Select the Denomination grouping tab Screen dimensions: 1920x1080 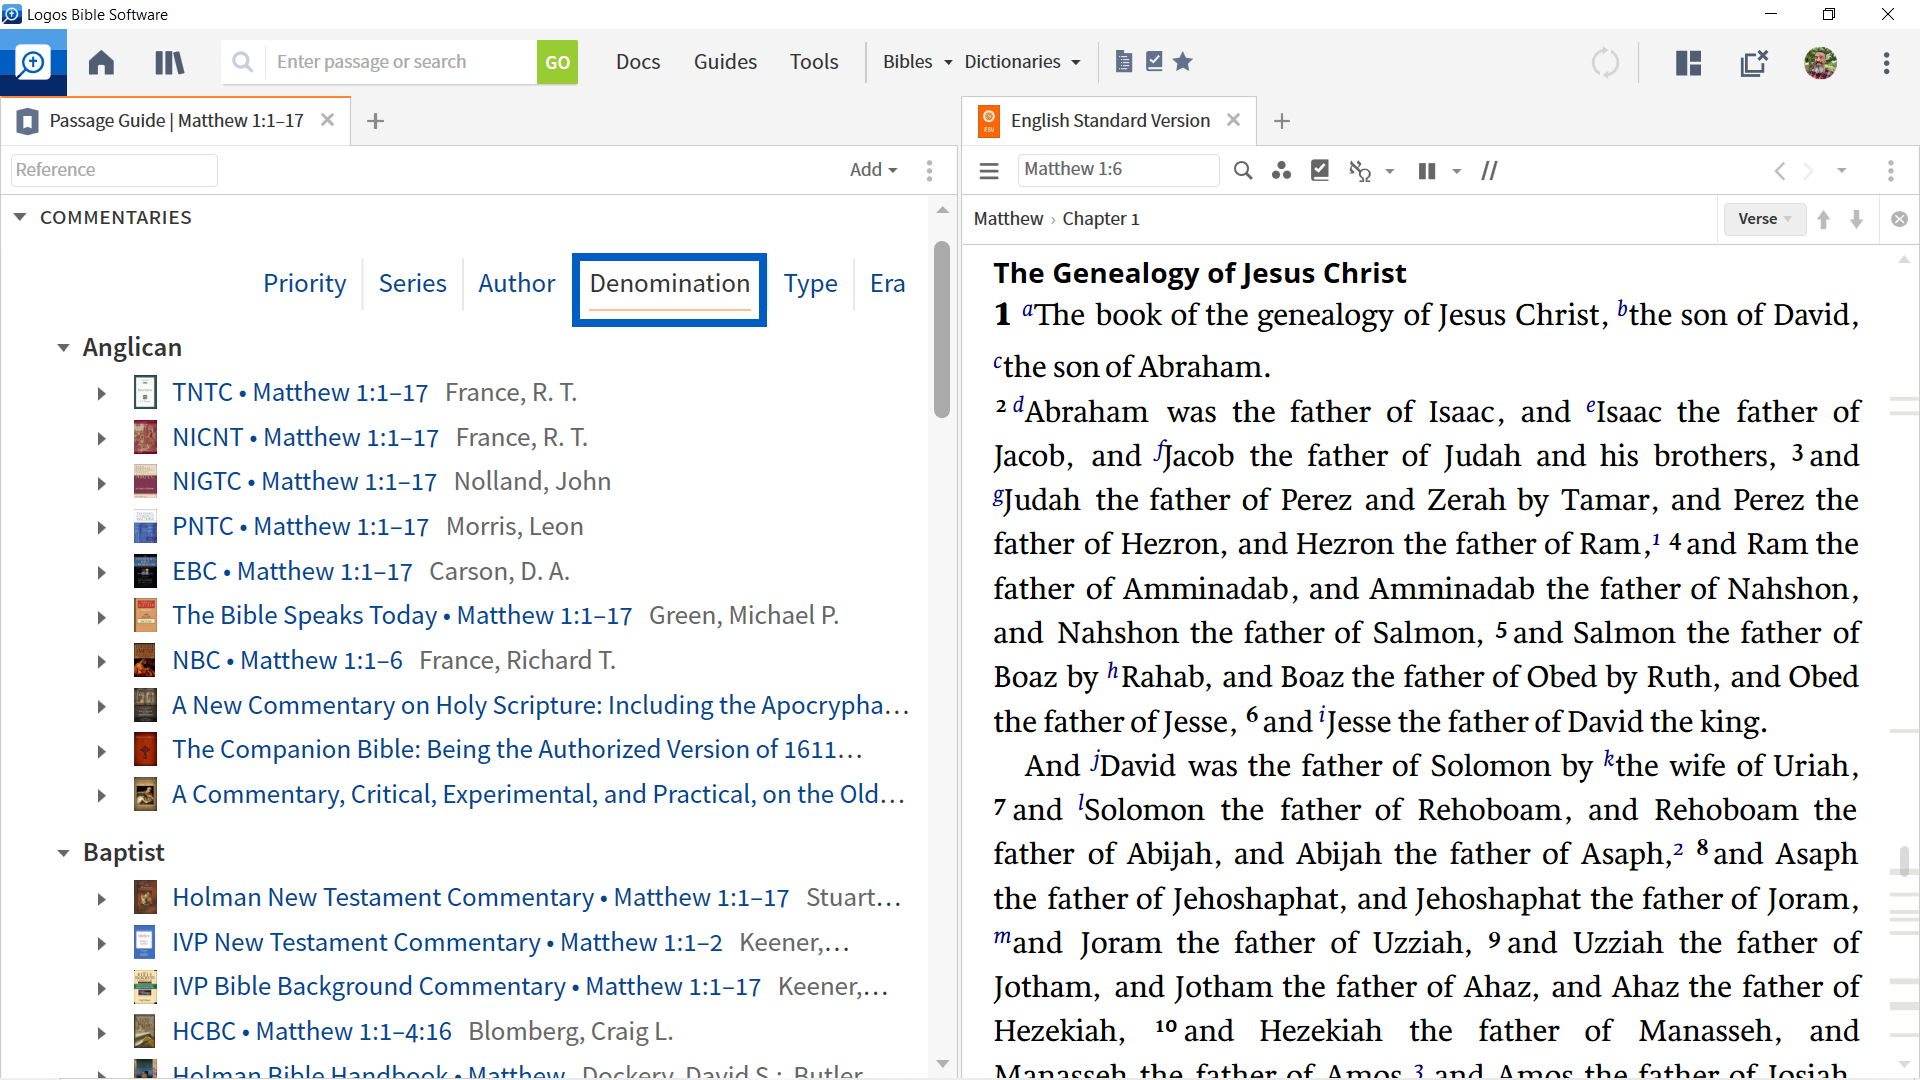tap(669, 284)
